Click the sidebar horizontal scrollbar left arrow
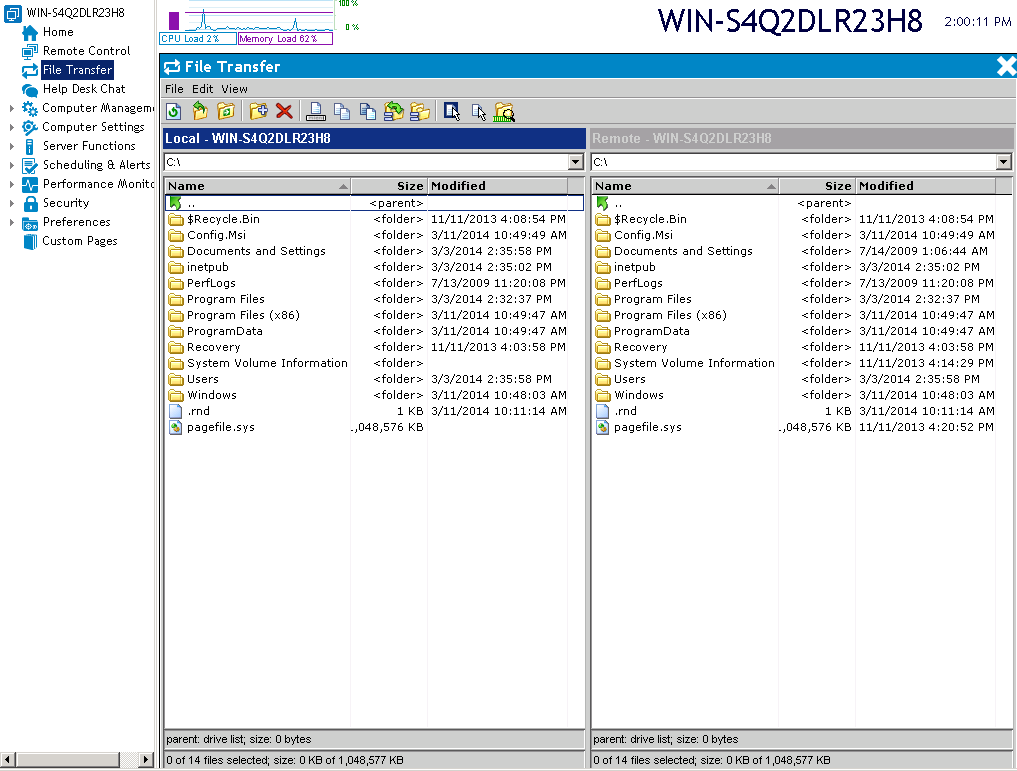The image size is (1017, 771). tap(8, 759)
